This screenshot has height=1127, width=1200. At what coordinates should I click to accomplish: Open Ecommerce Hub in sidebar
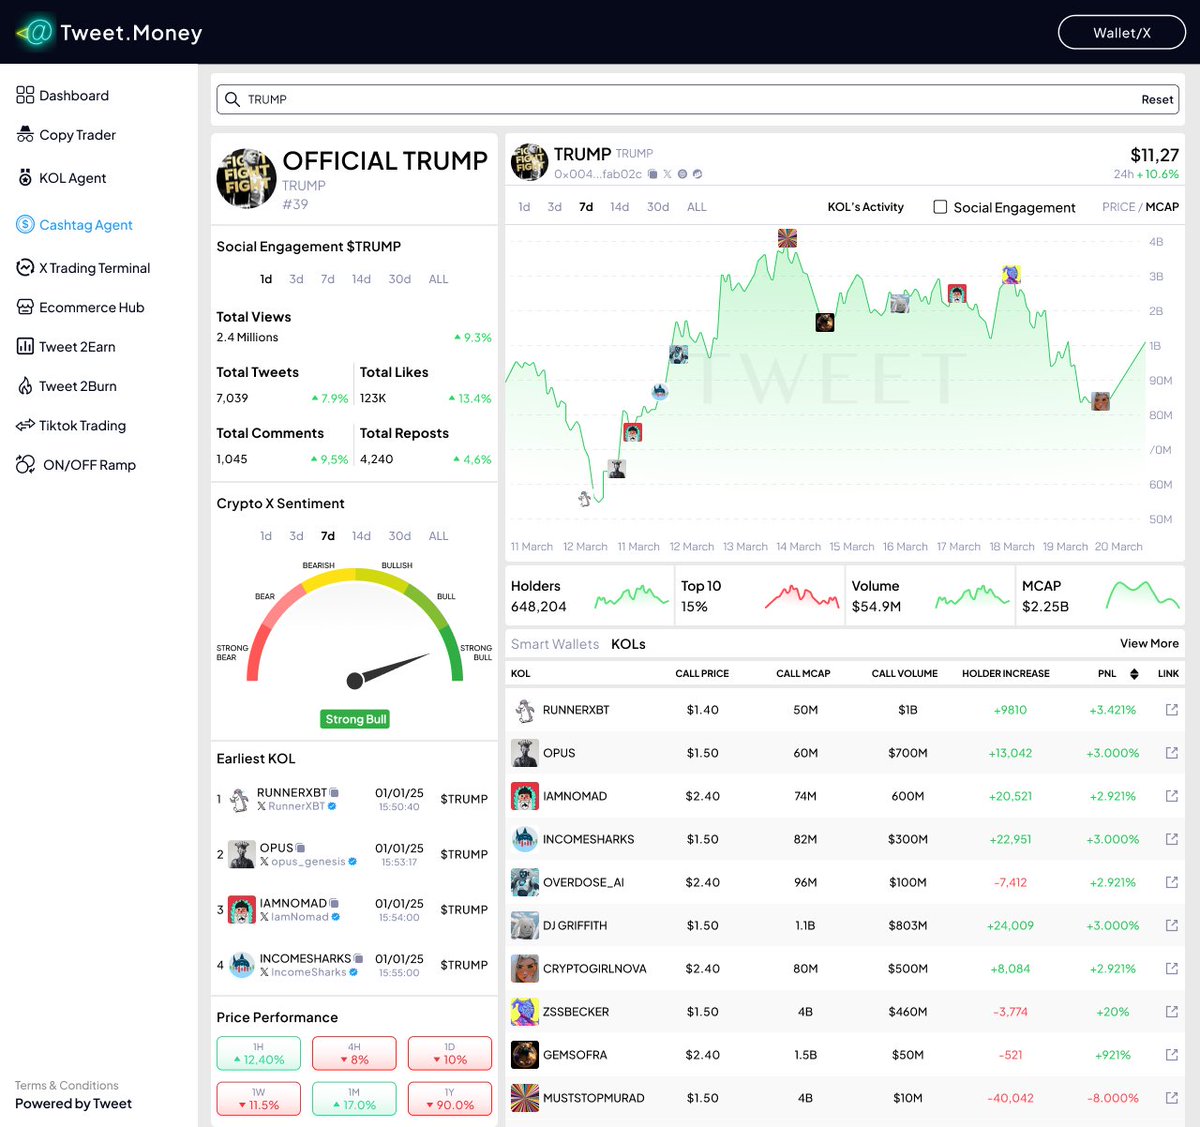point(80,307)
